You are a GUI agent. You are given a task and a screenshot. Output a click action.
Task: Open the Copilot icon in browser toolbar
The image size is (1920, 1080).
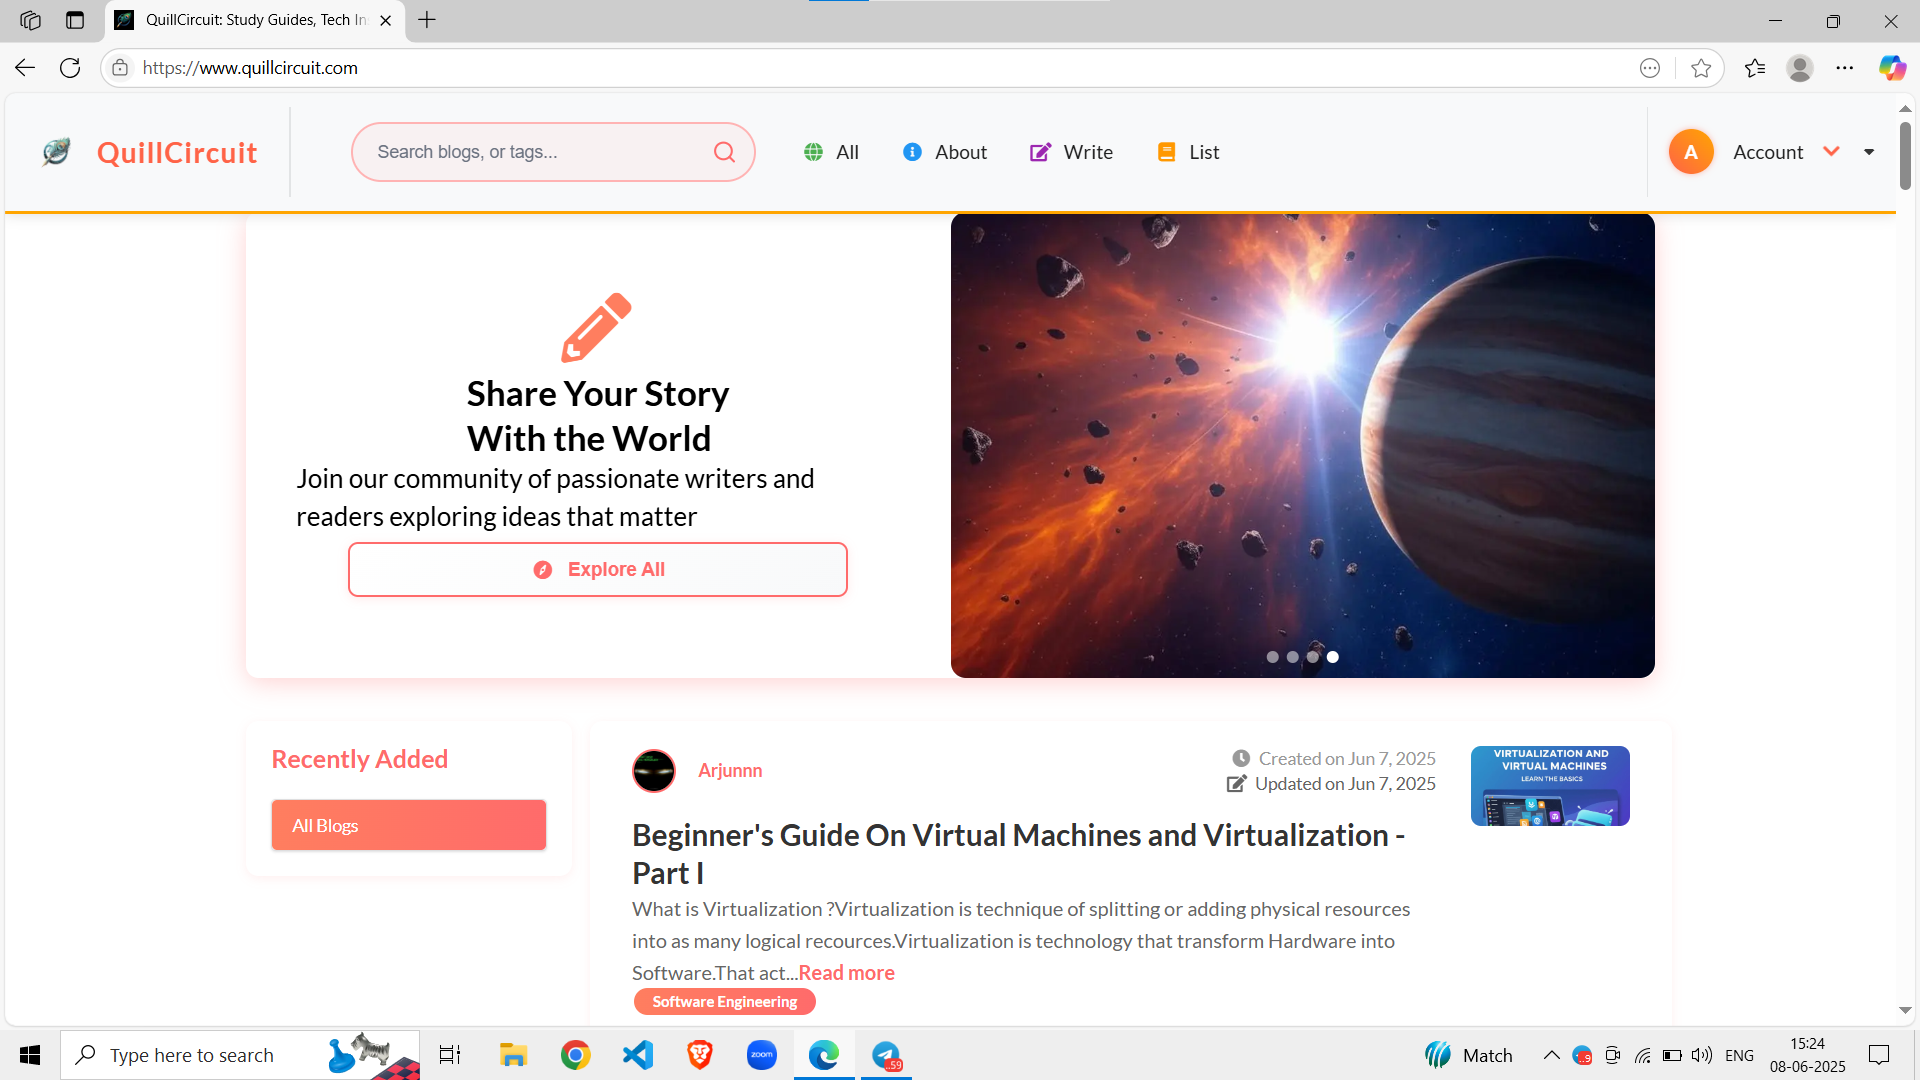[x=1891, y=68]
